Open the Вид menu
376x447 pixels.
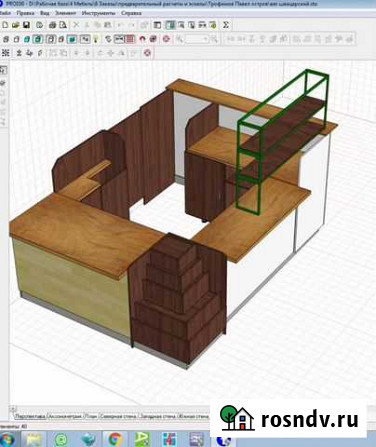44,13
